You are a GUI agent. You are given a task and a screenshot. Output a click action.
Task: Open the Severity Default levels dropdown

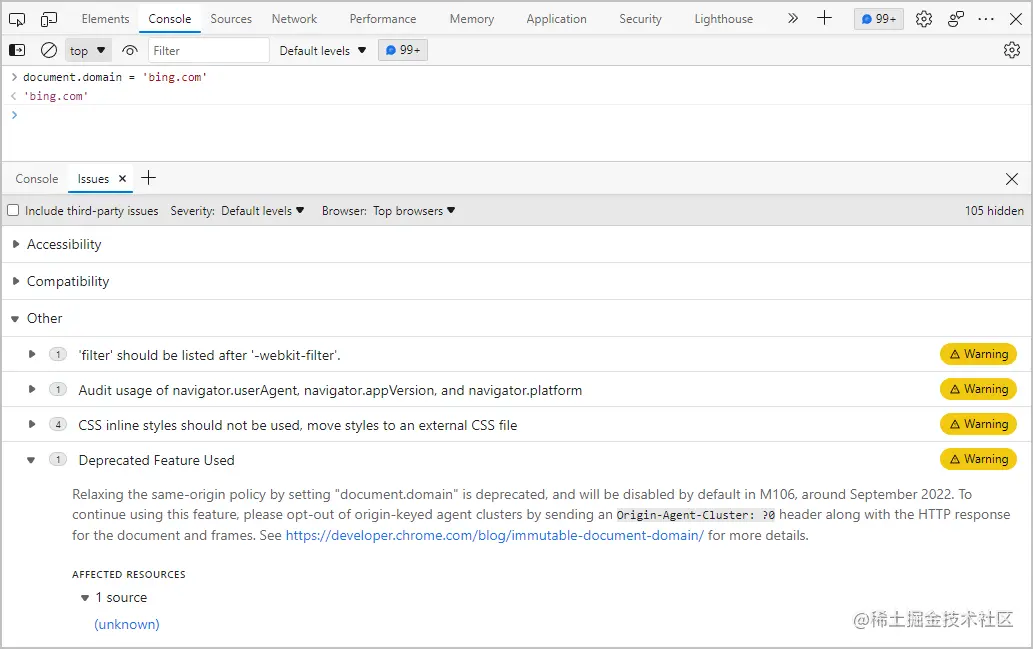(262, 211)
